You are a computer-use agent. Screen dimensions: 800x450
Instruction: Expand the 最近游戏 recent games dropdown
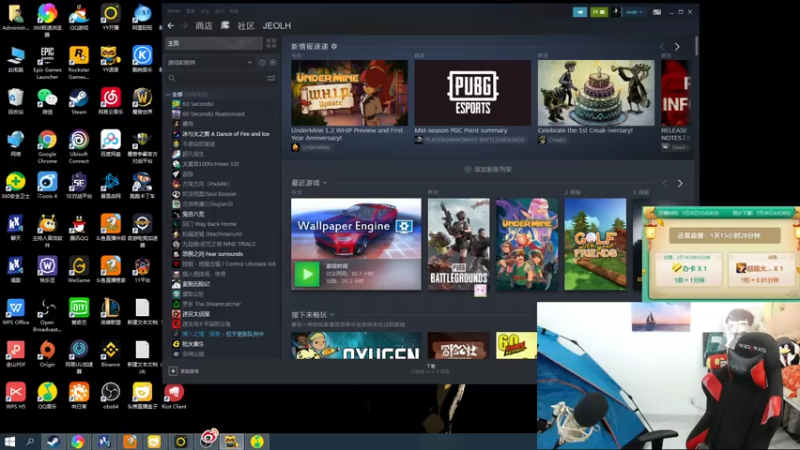325,183
